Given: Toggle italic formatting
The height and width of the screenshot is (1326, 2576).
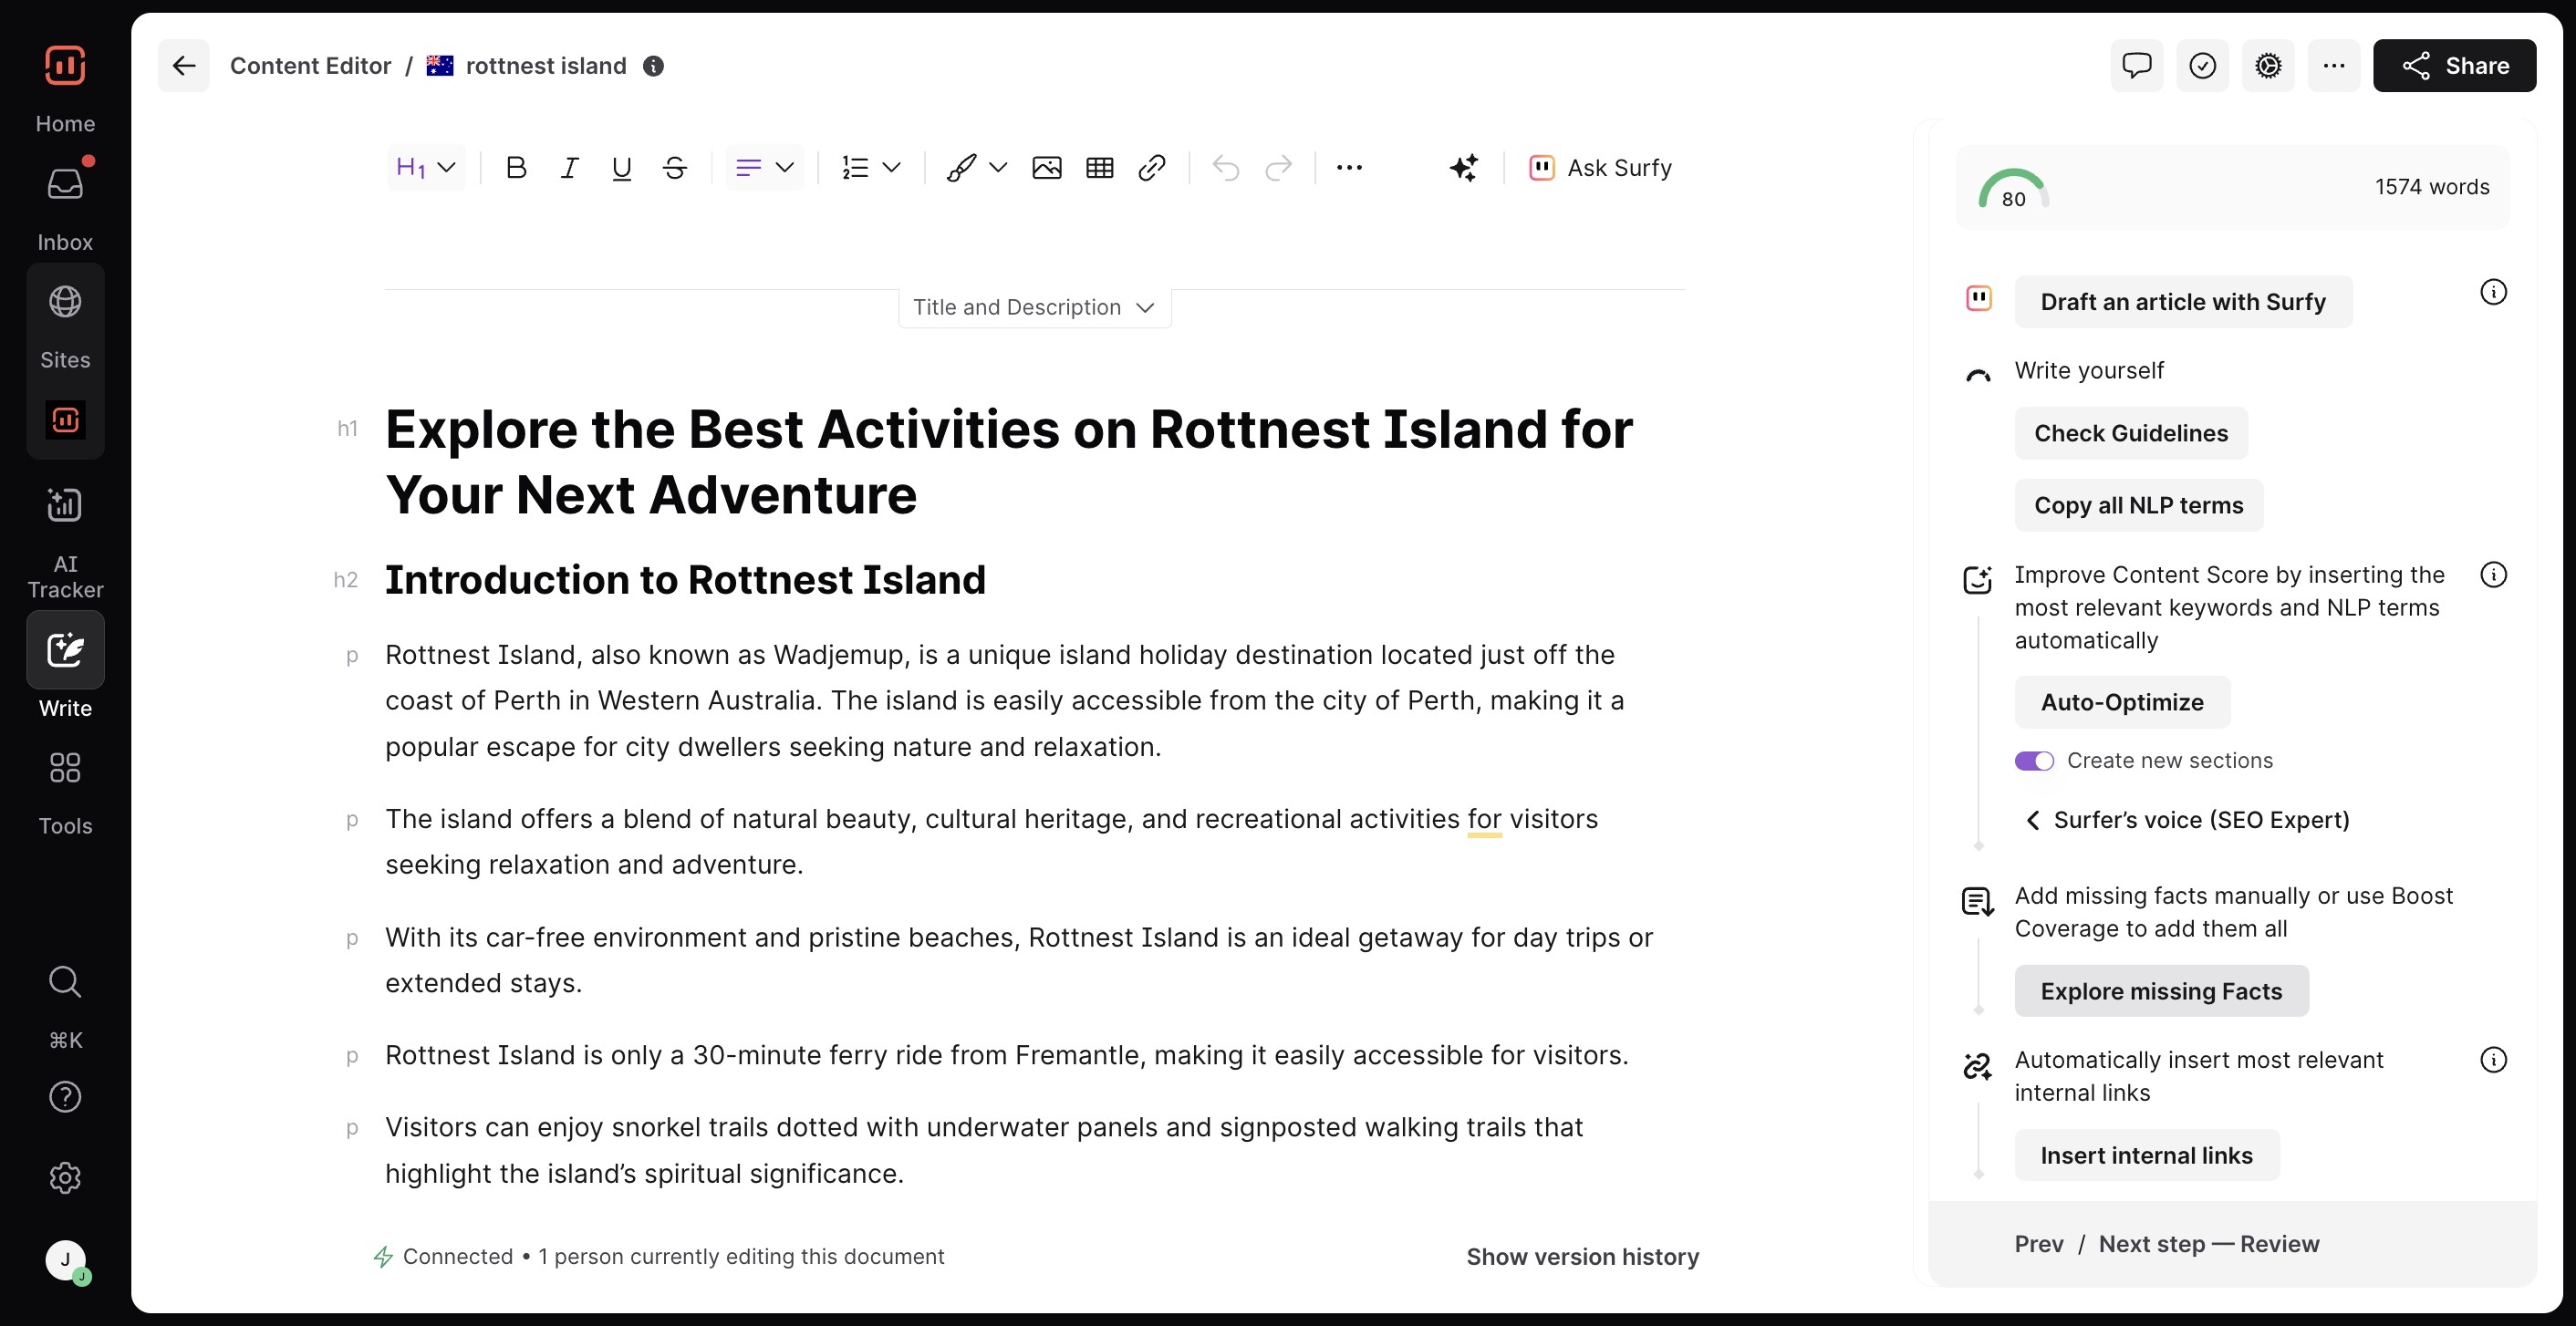Looking at the screenshot, I should (x=569, y=168).
